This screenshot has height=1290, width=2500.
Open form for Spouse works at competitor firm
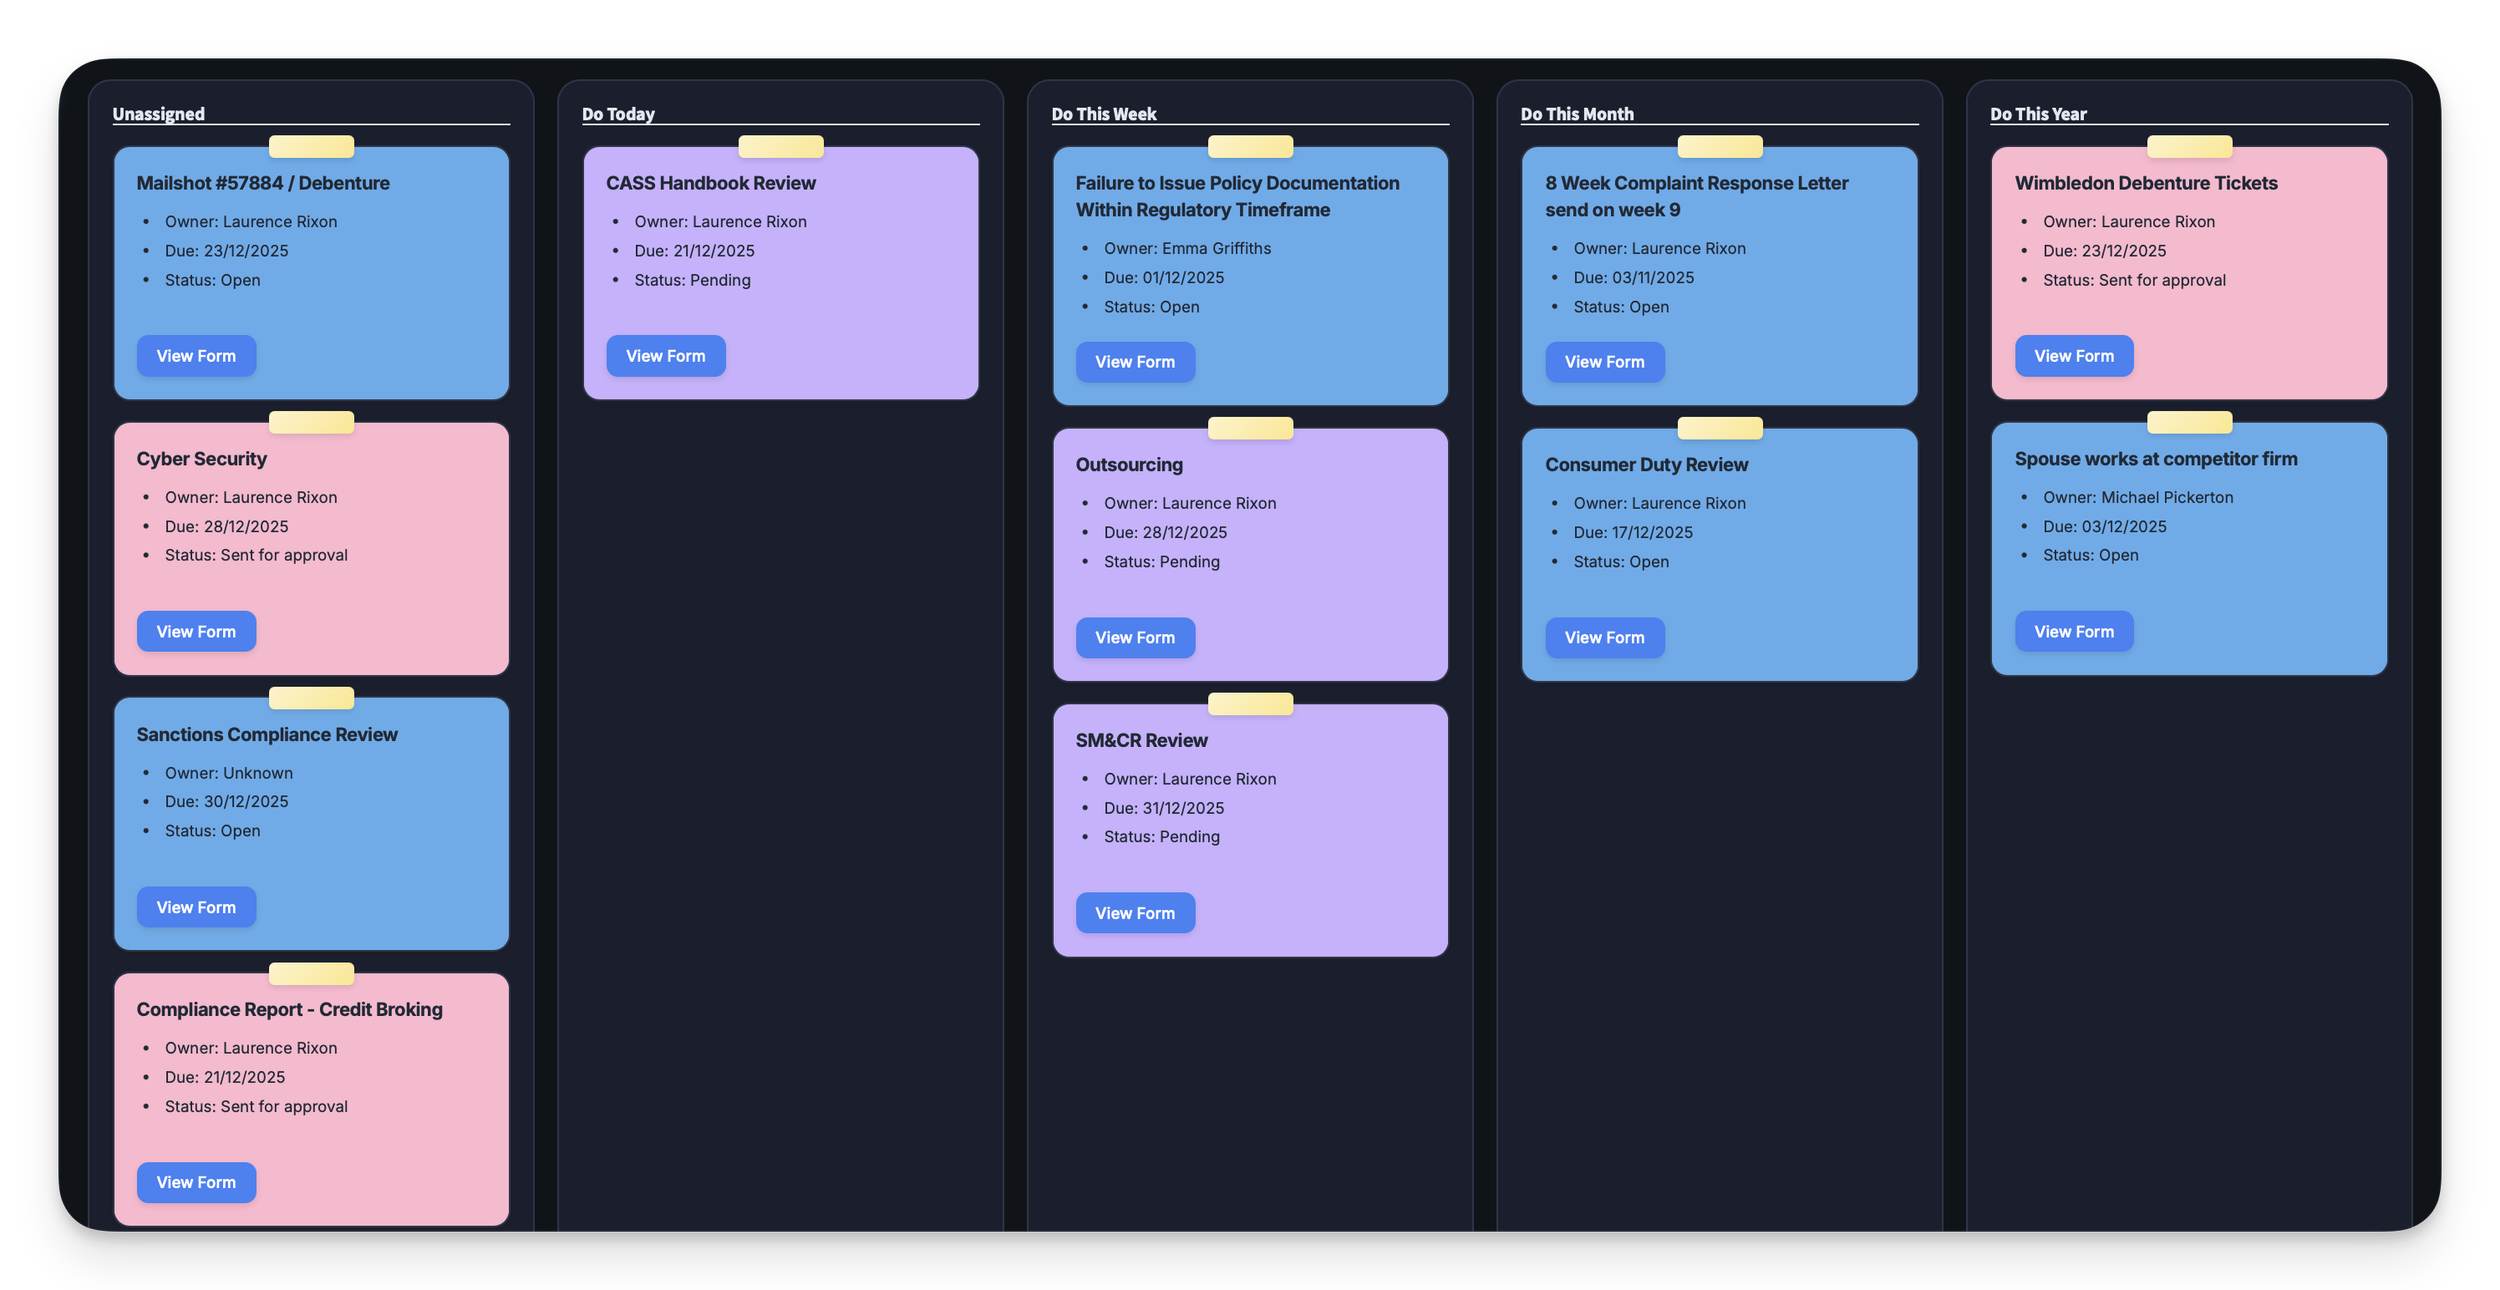2074,632
